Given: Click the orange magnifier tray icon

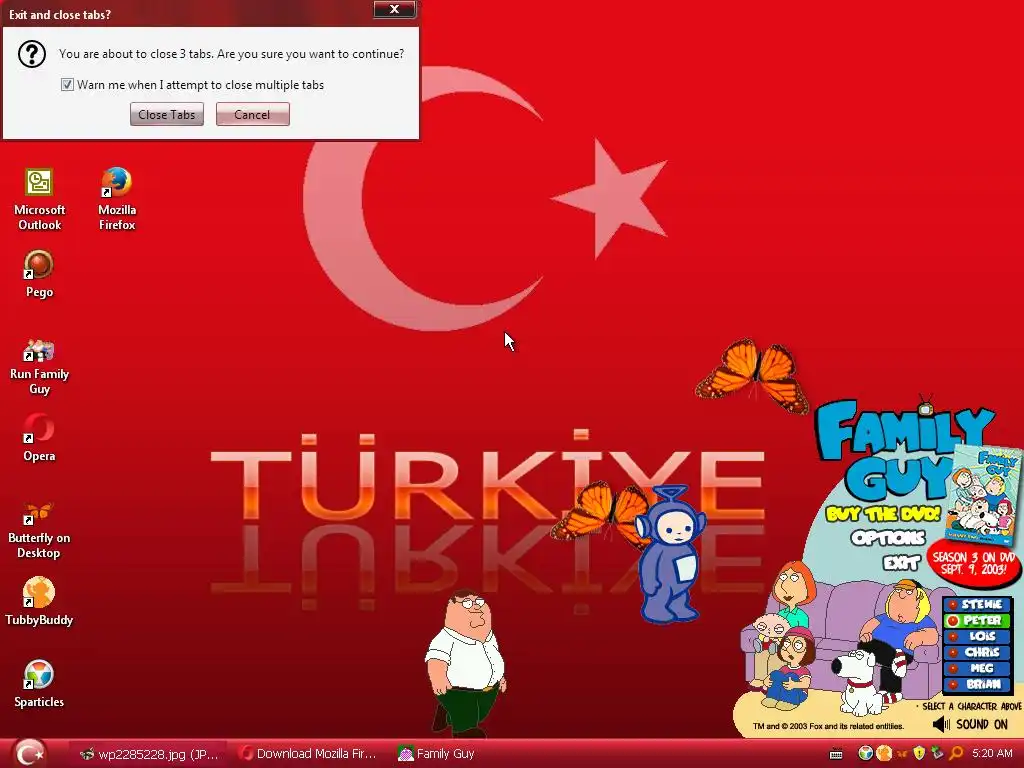Looking at the screenshot, I should pyautogui.click(x=956, y=754).
